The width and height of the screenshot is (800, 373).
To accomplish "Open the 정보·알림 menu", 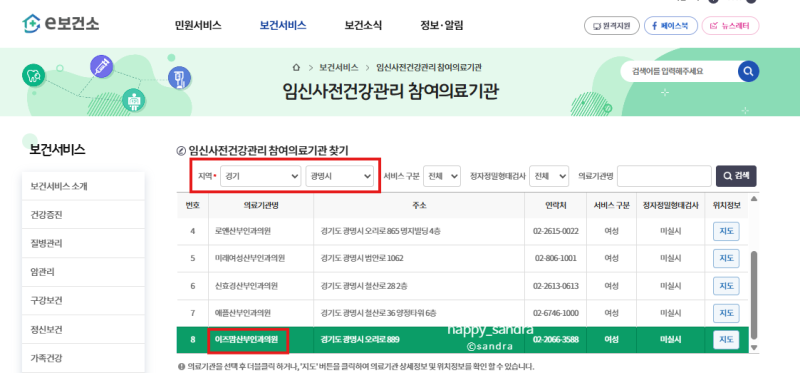I will pos(442,26).
